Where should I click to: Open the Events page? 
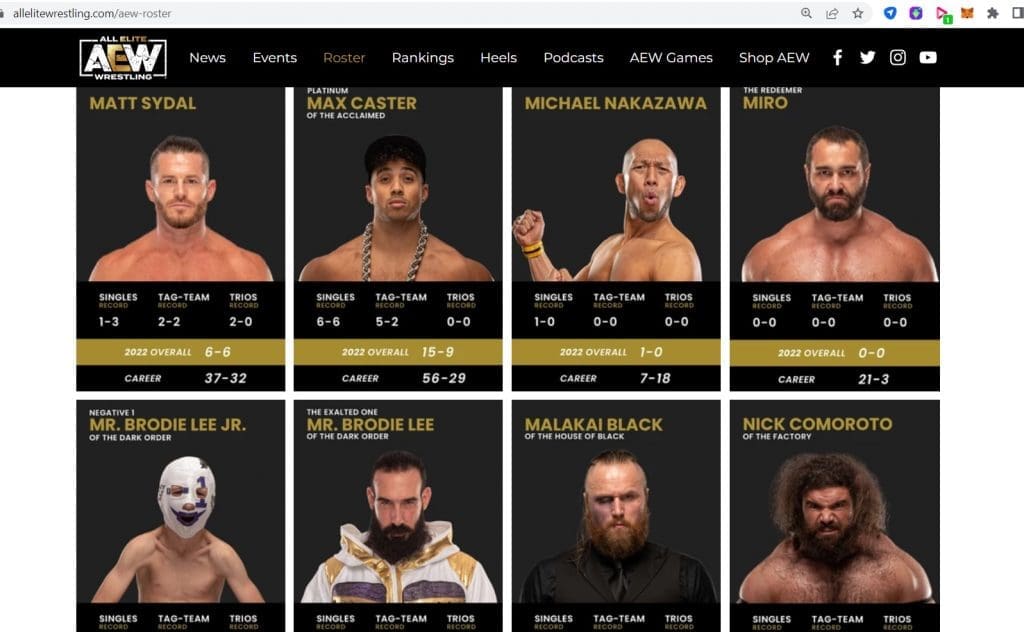coord(275,57)
